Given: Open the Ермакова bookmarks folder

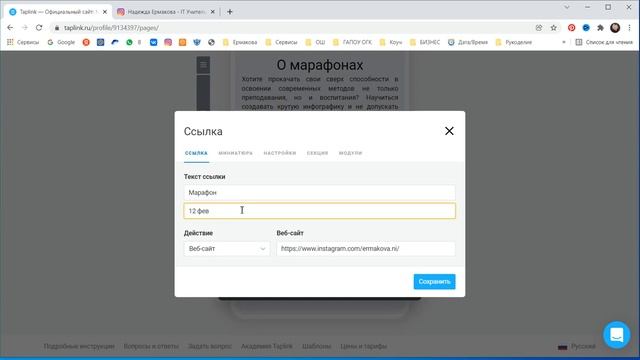Looking at the screenshot, I should tap(240, 42).
